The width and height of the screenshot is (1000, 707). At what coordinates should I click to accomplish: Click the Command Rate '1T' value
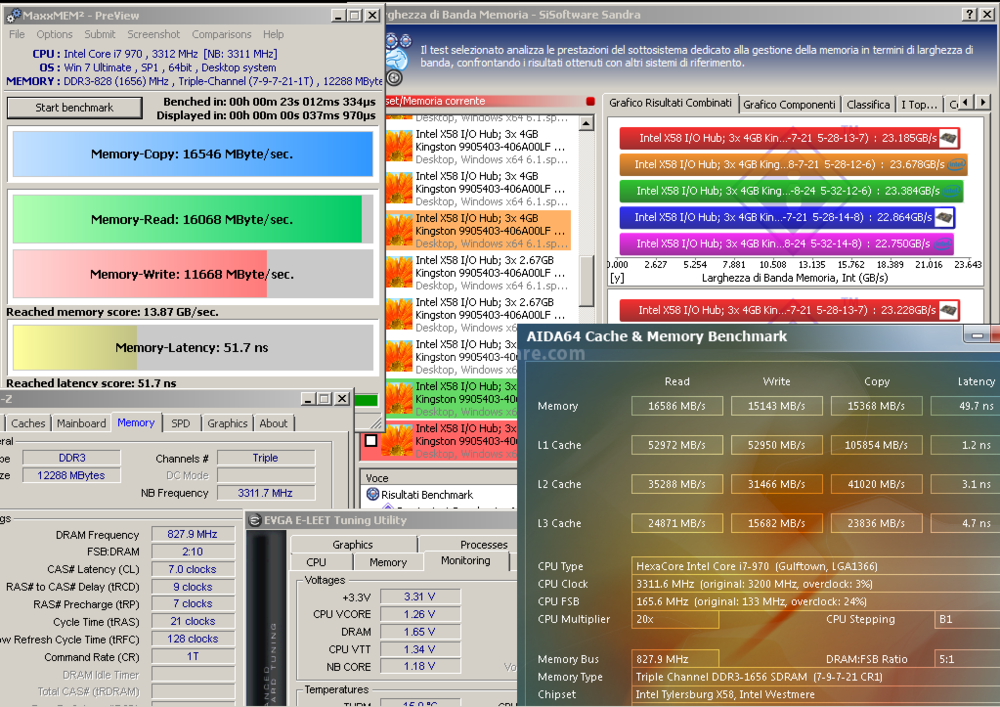click(193, 656)
